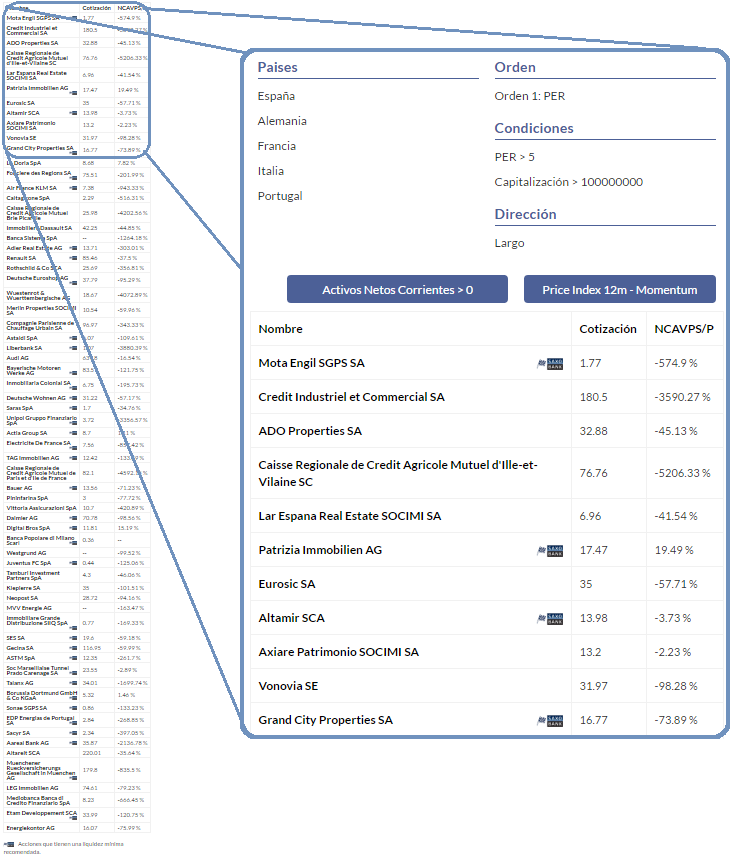Viewport: 748px width, 861px height.
Task: Click liquidity icon next to Sonae SGPS SA
Action: point(73,708)
